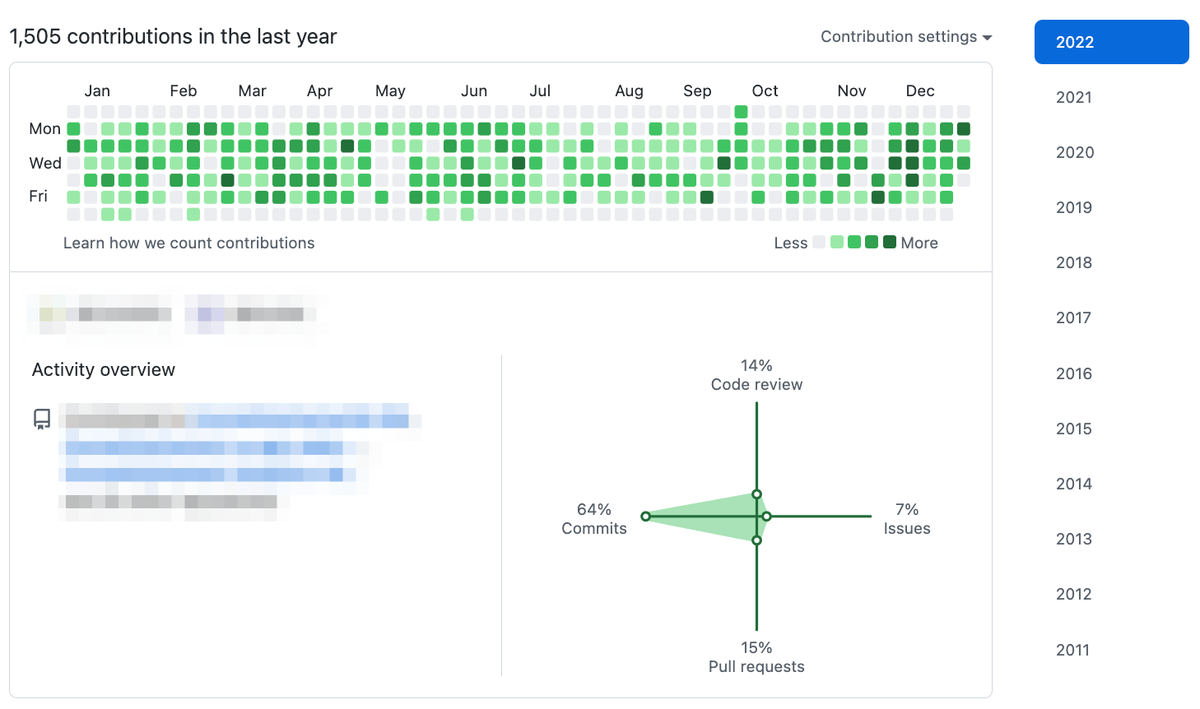Open the Contribution settings dropdown
1200x709 pixels.
point(906,37)
